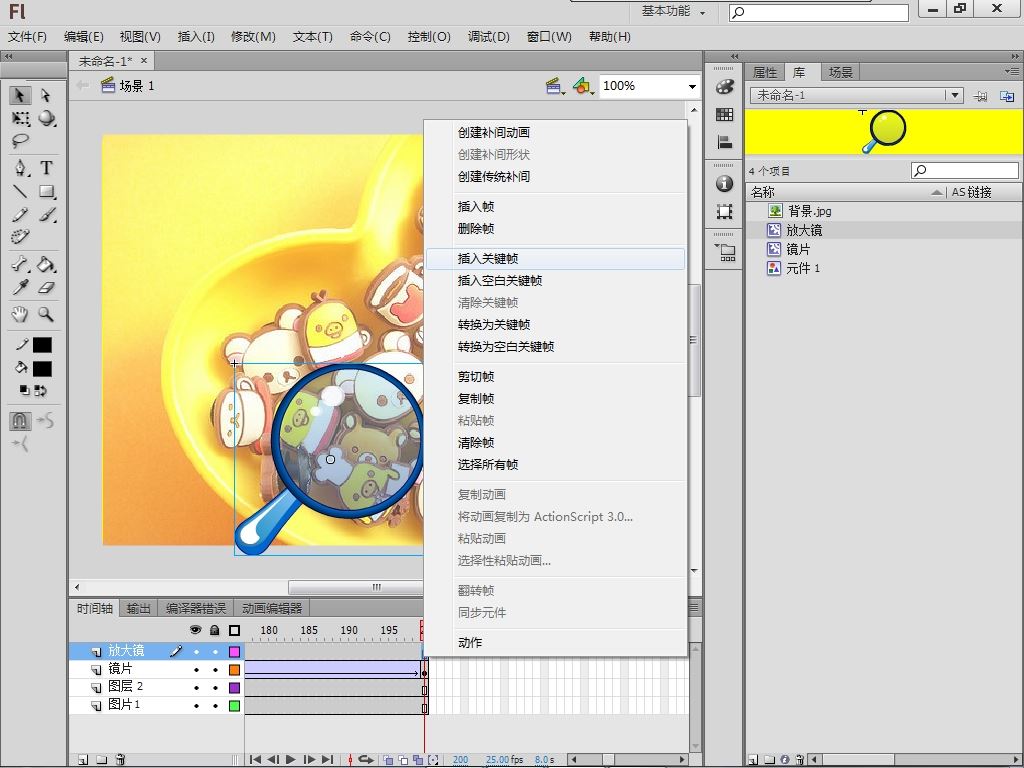Toggle the Snap to Objects magnet
This screenshot has width=1024, height=768.
coord(20,421)
